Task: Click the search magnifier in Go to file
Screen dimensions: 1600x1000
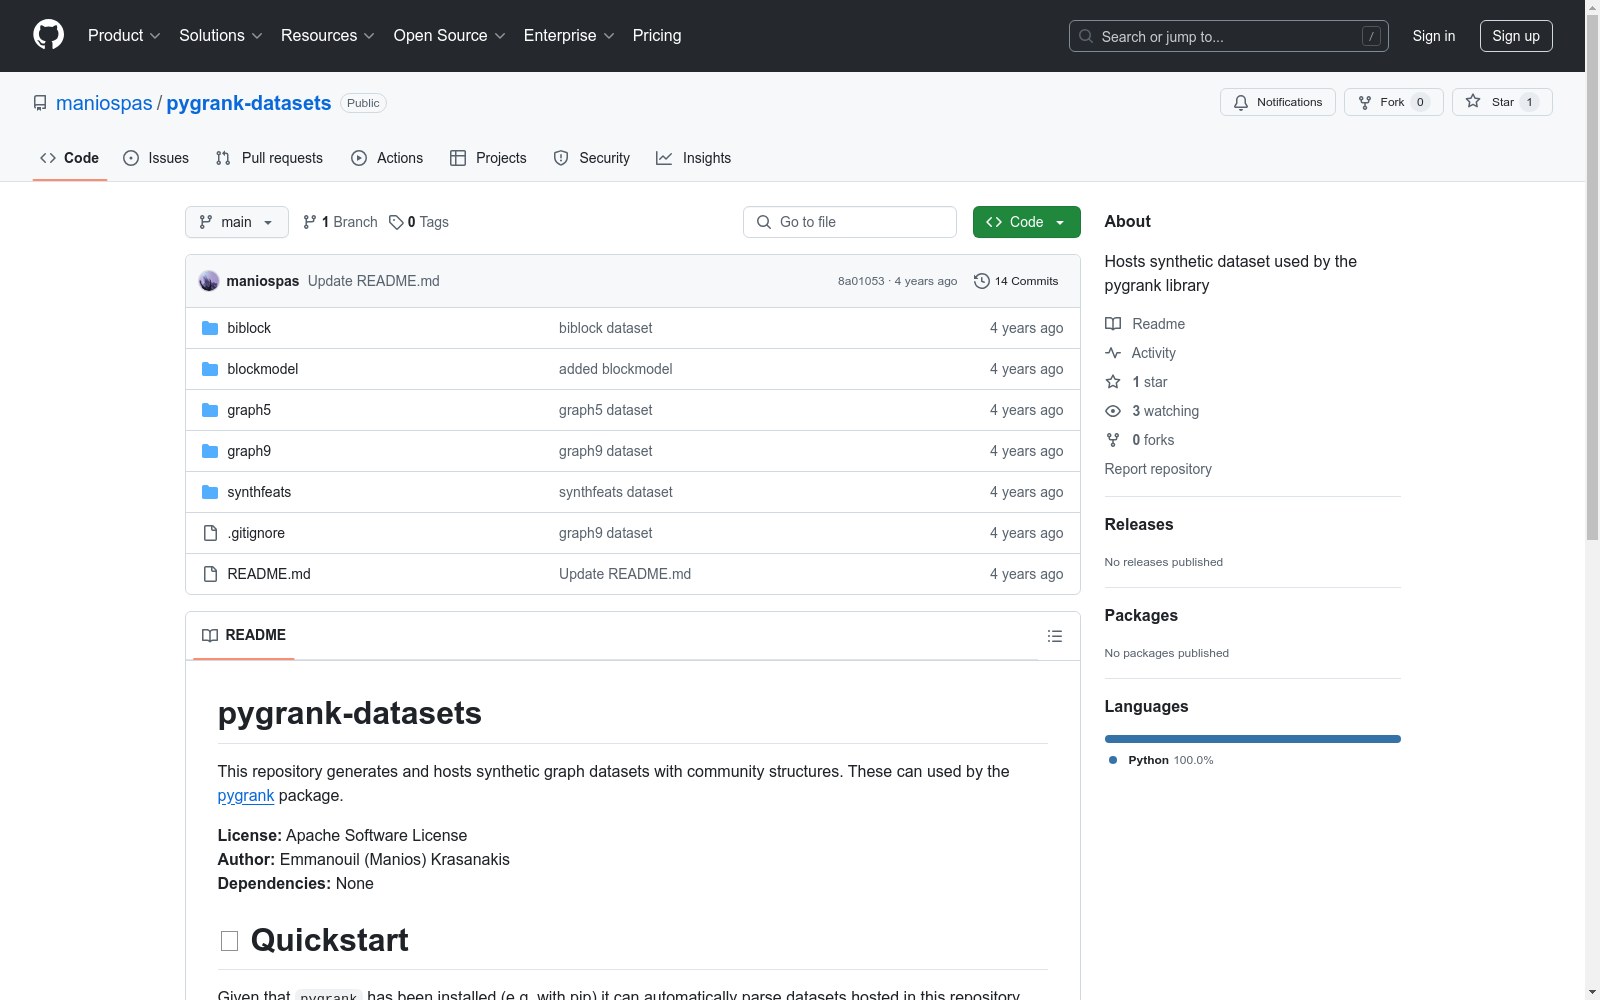Action: pos(764,222)
